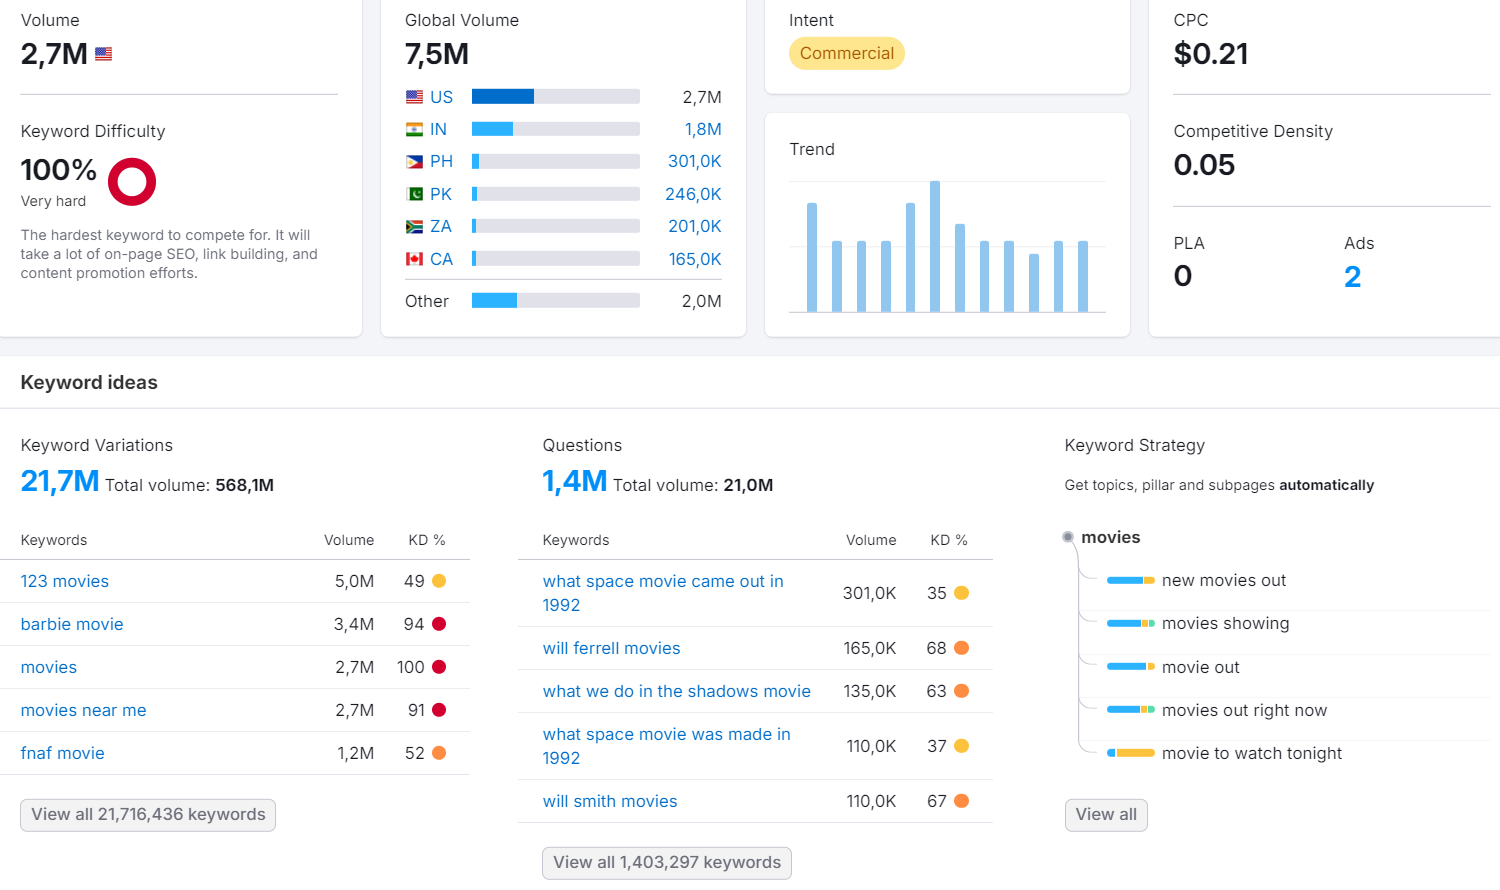
Task: Click the US flag icon beside Volume
Action: coord(104,54)
